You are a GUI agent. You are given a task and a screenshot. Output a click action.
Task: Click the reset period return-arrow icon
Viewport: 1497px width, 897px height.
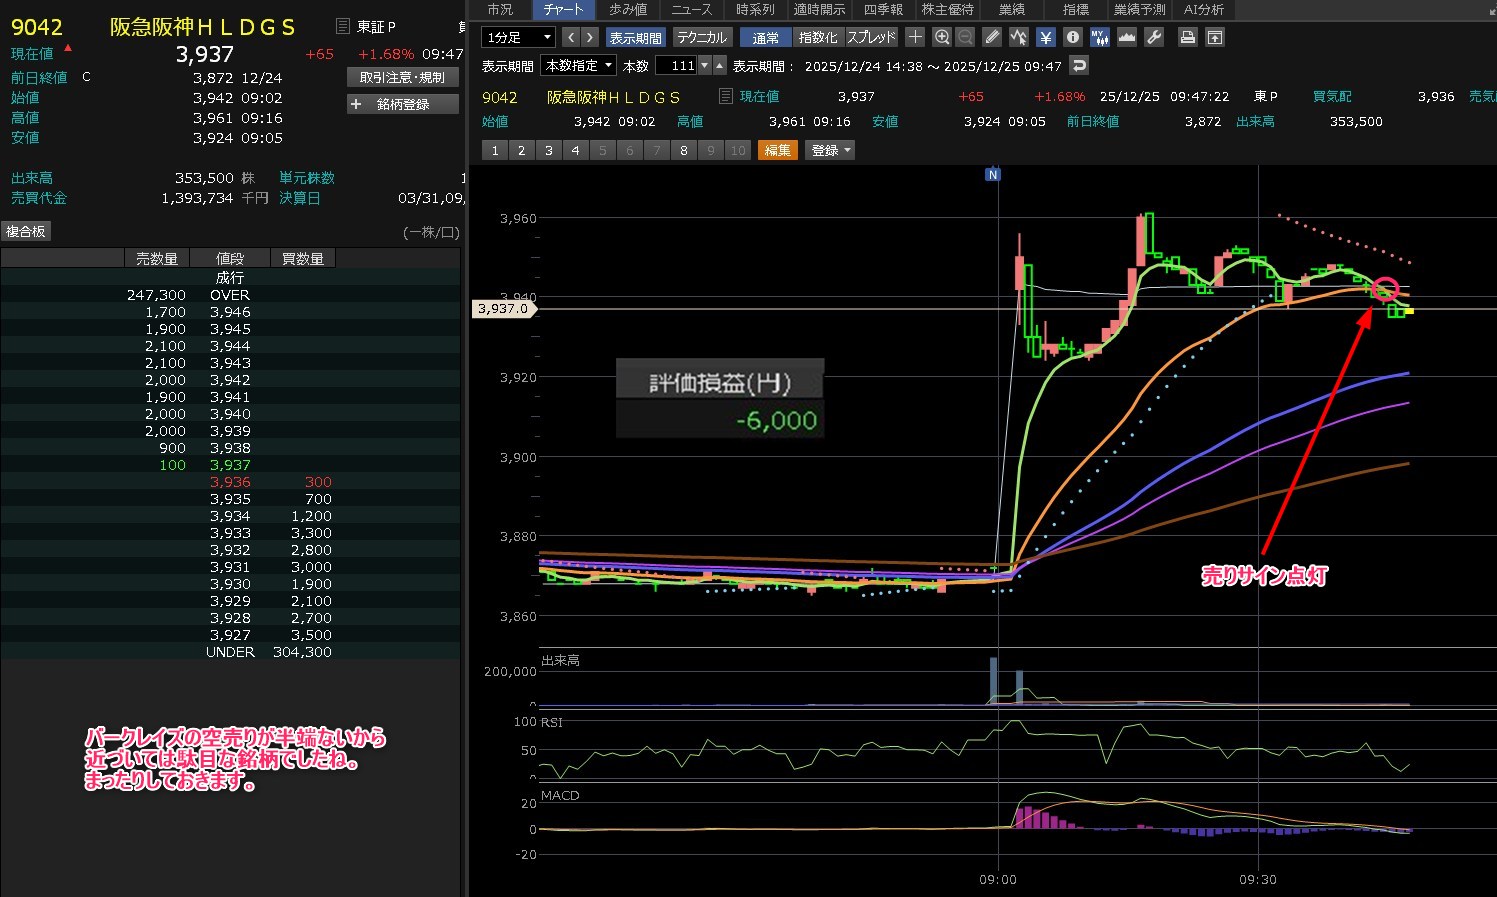click(x=1078, y=65)
